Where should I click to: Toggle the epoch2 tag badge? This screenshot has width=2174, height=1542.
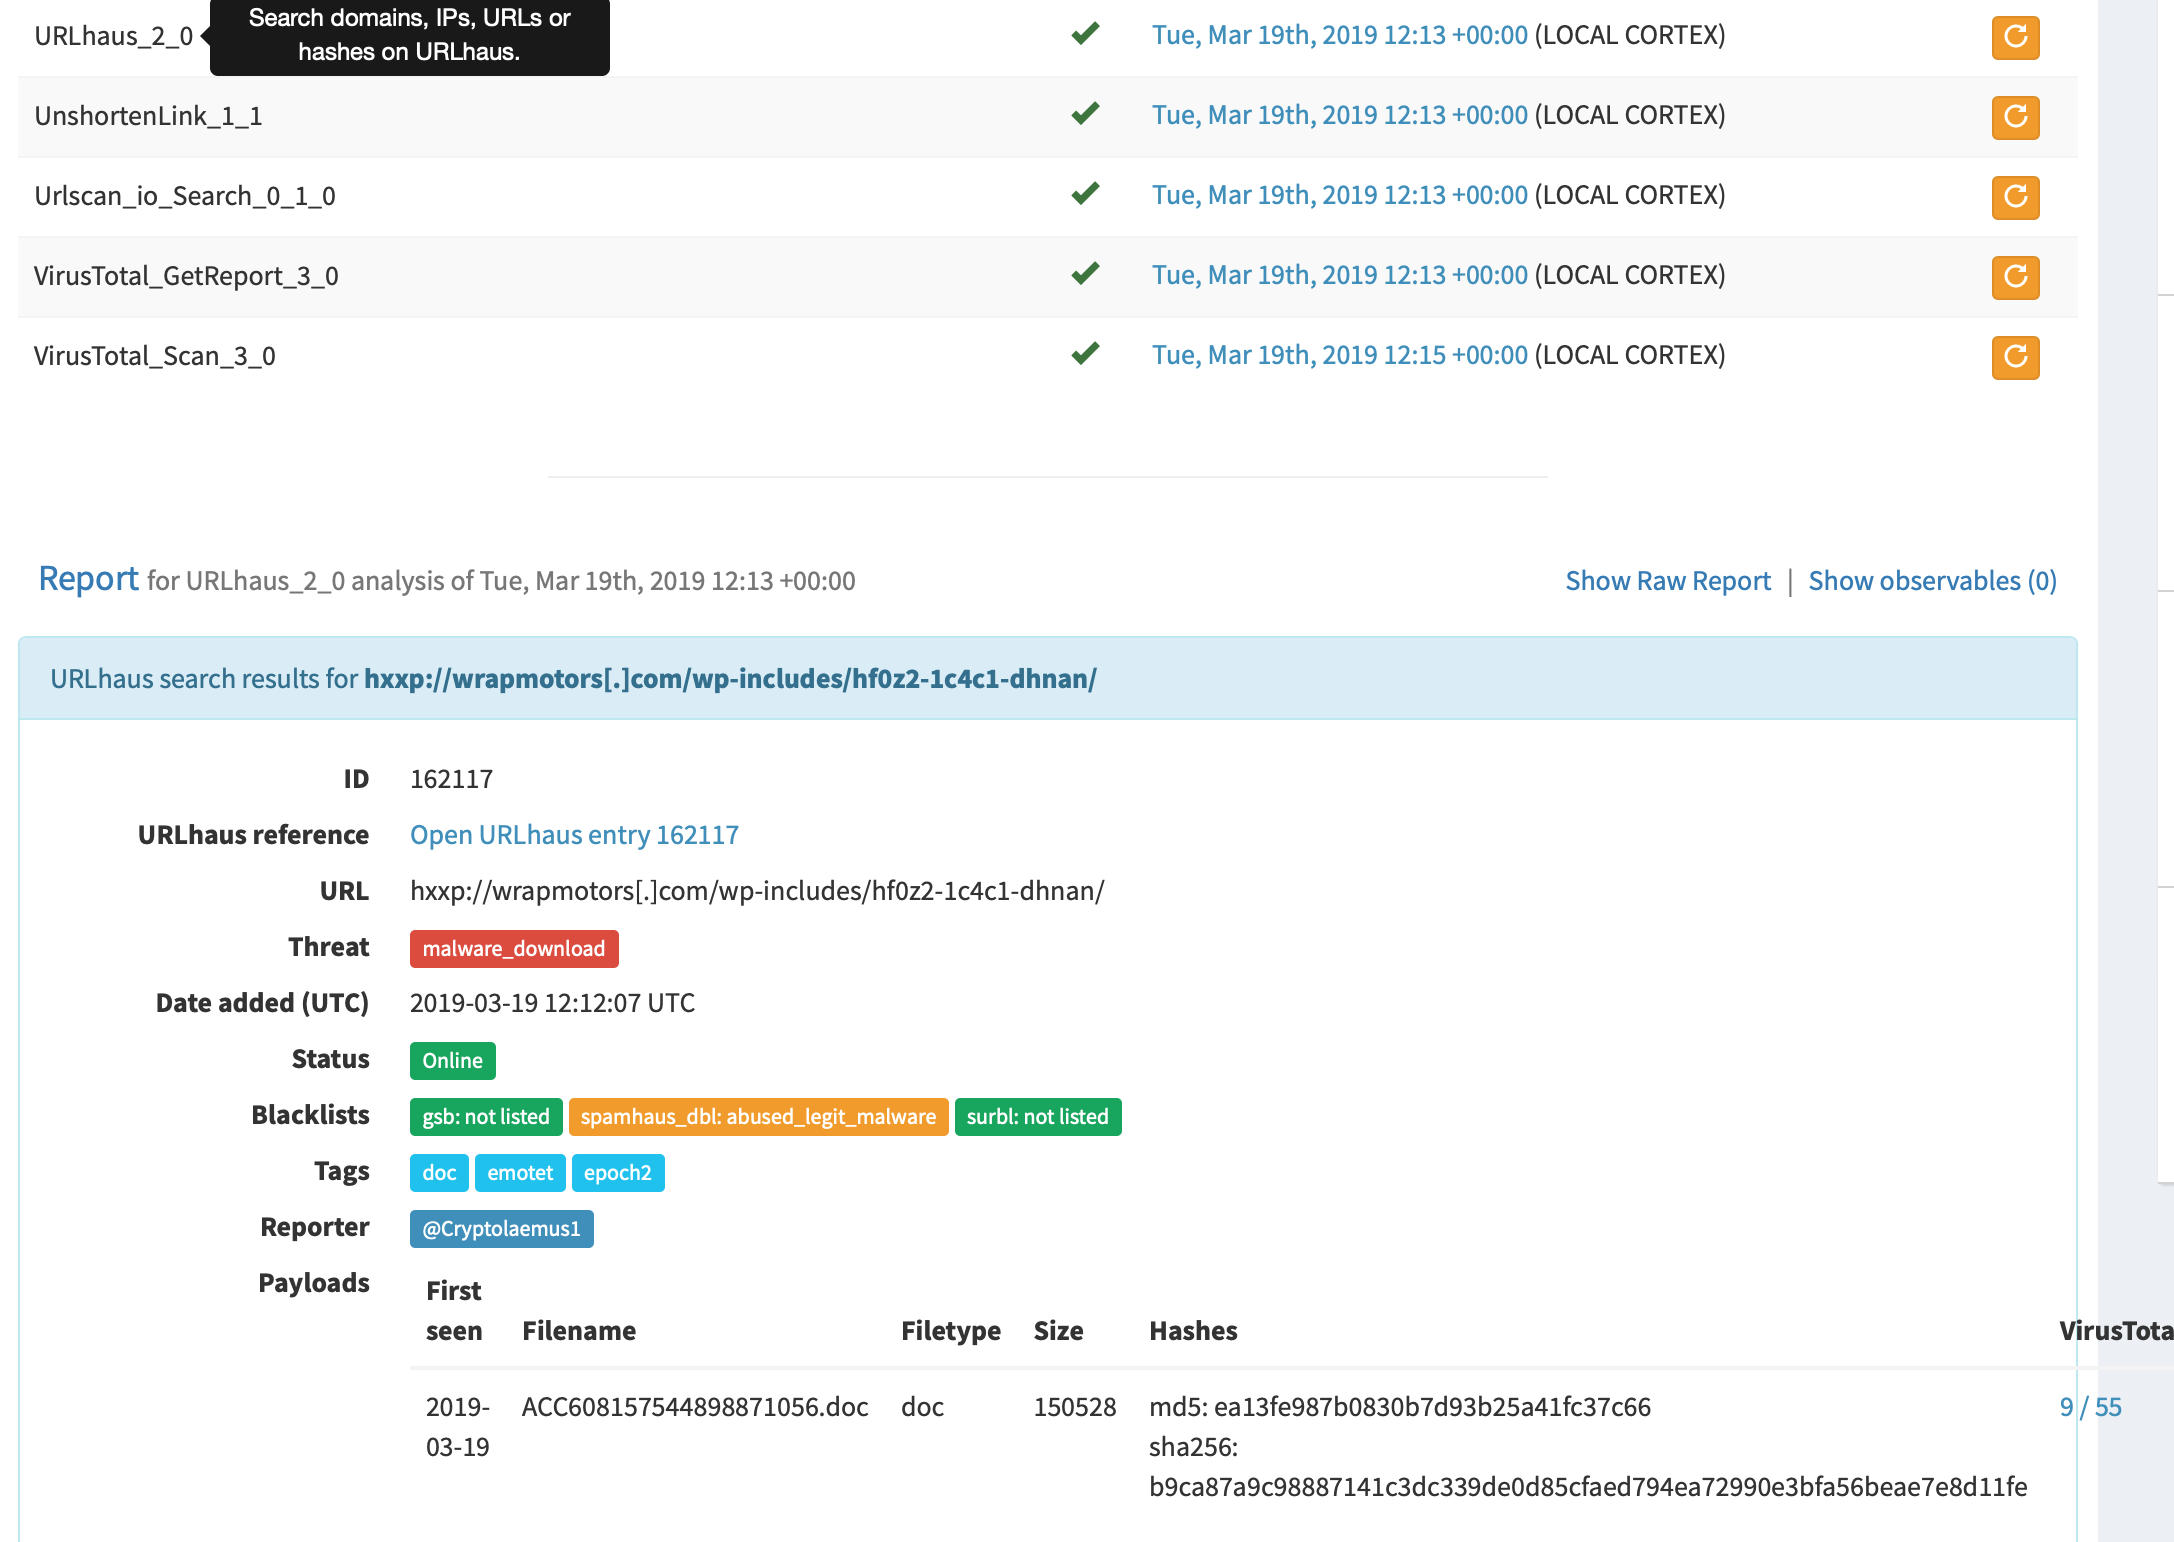[x=618, y=1172]
